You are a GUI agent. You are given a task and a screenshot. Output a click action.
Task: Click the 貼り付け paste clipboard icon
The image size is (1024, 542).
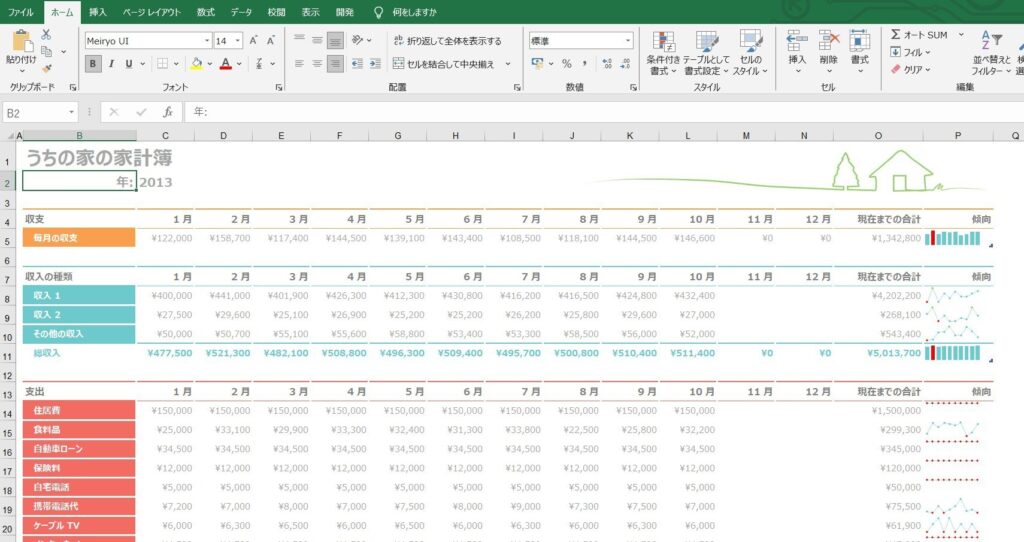(22, 42)
